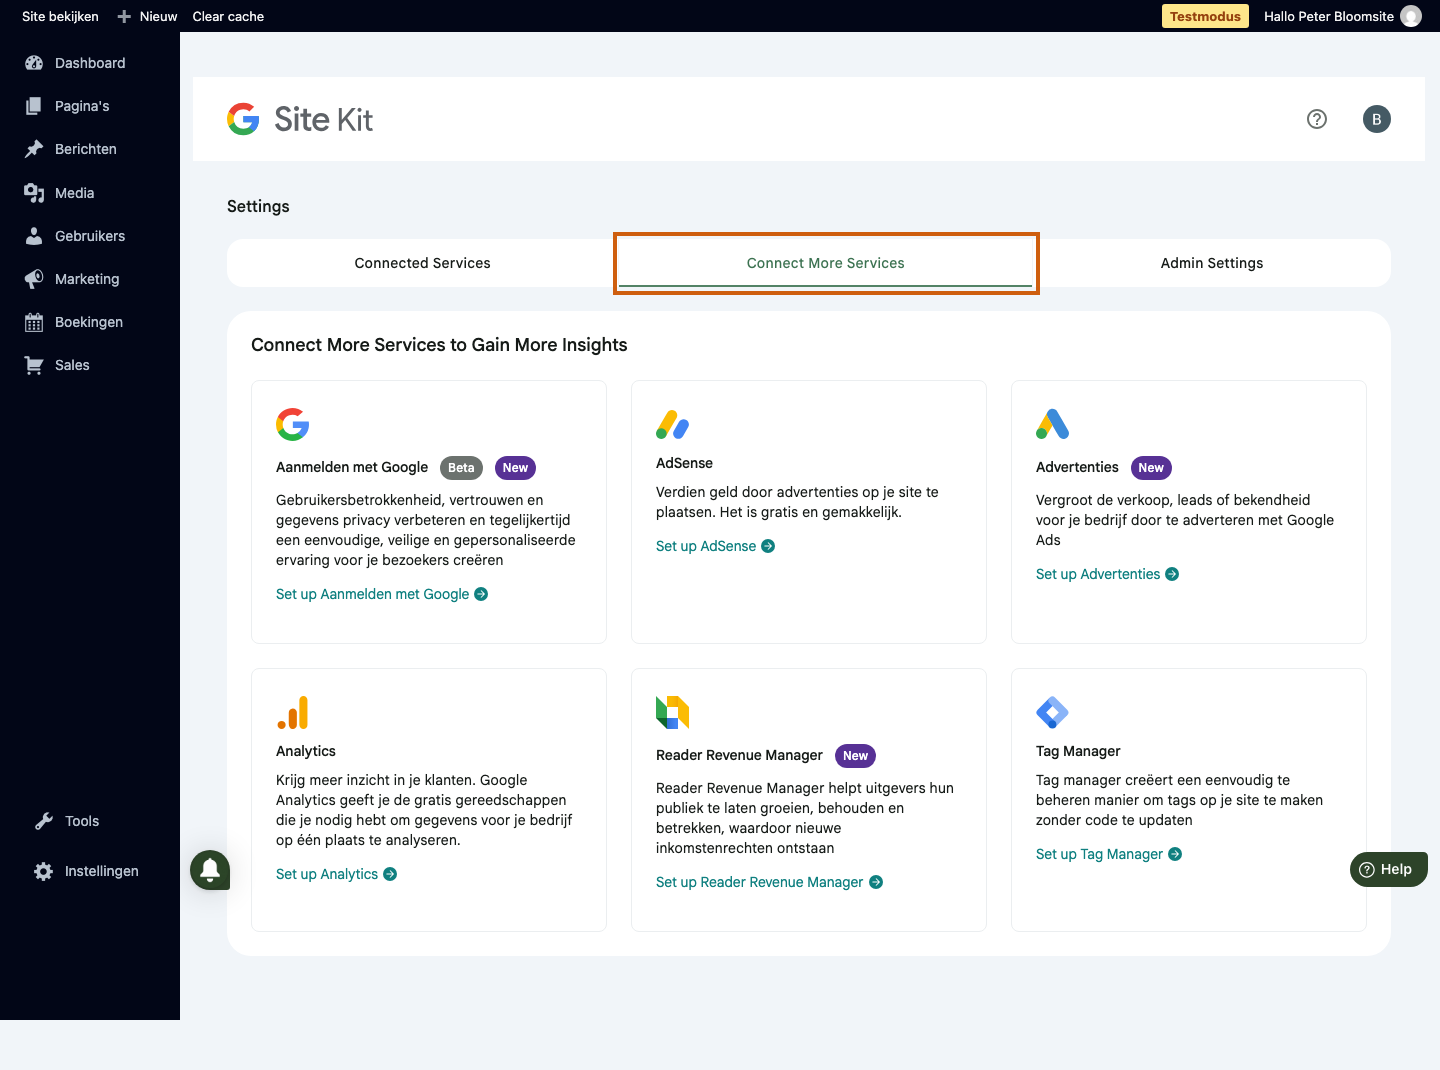Click the Pagina's pages icon
This screenshot has height=1070, width=1440.
click(34, 106)
